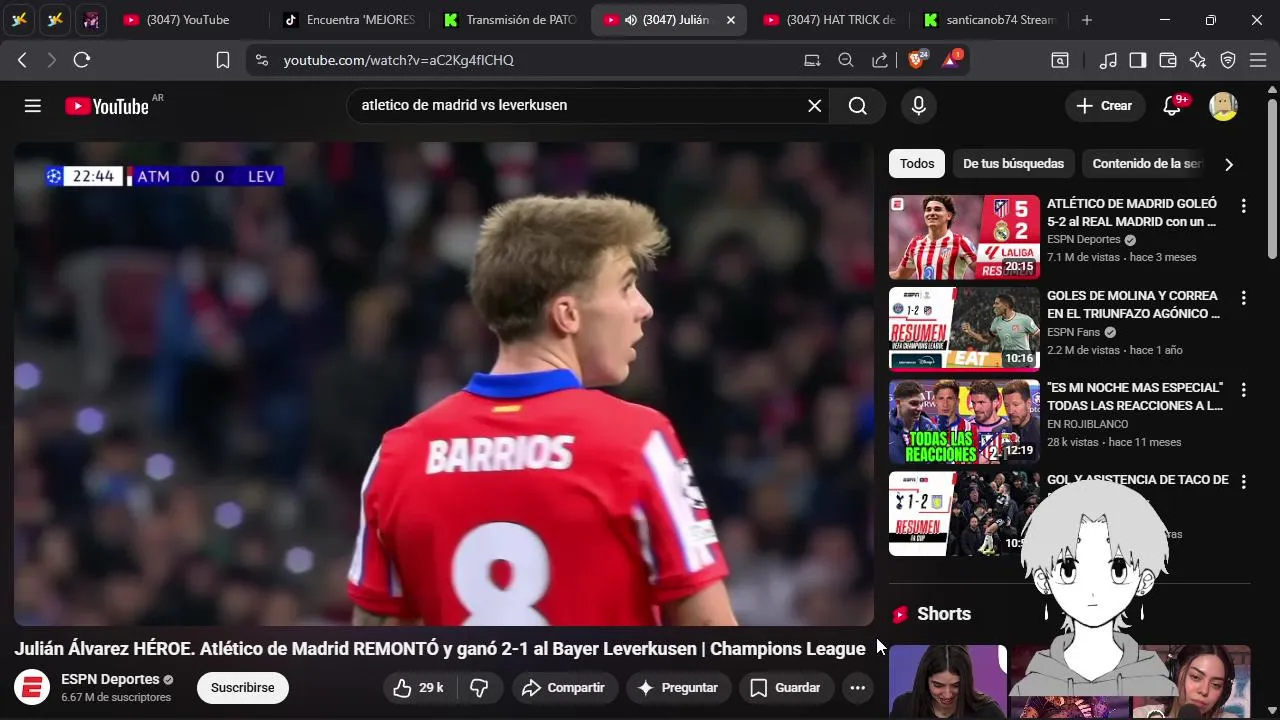
Task: Open site settings icon in address bar
Action: [262, 60]
